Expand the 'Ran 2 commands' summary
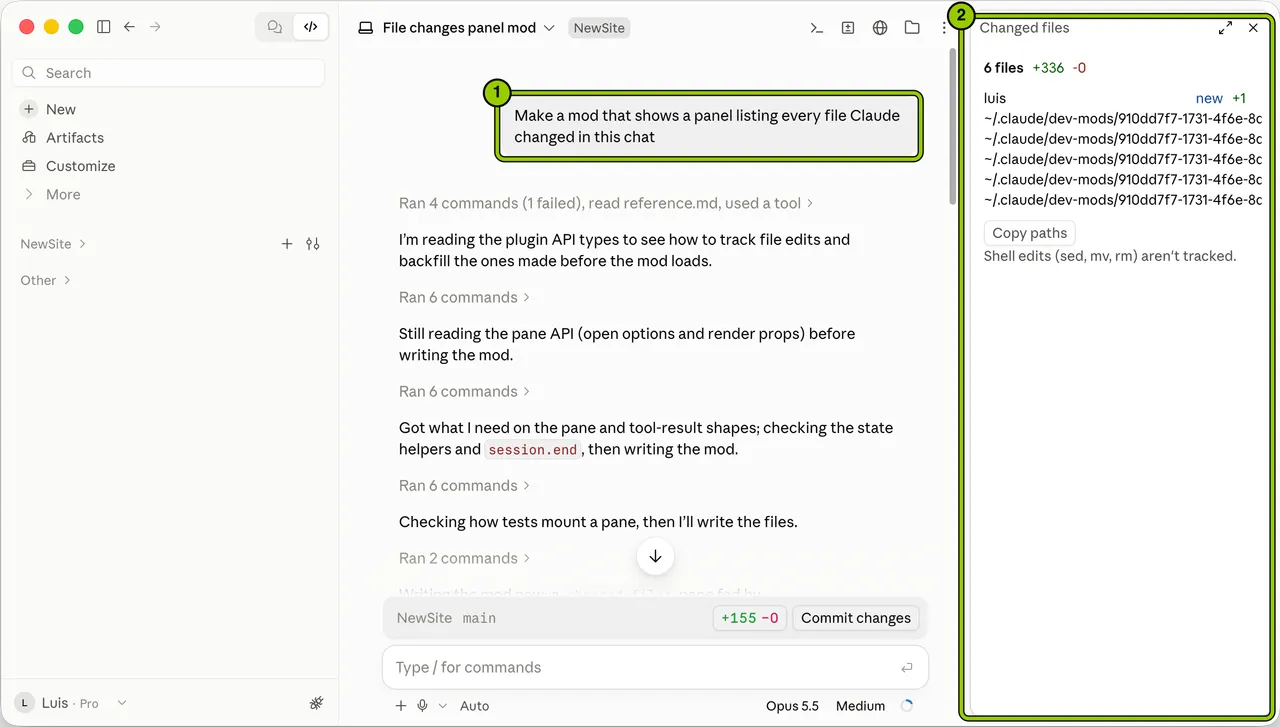This screenshot has width=1280, height=727. pyautogui.click(x=464, y=558)
